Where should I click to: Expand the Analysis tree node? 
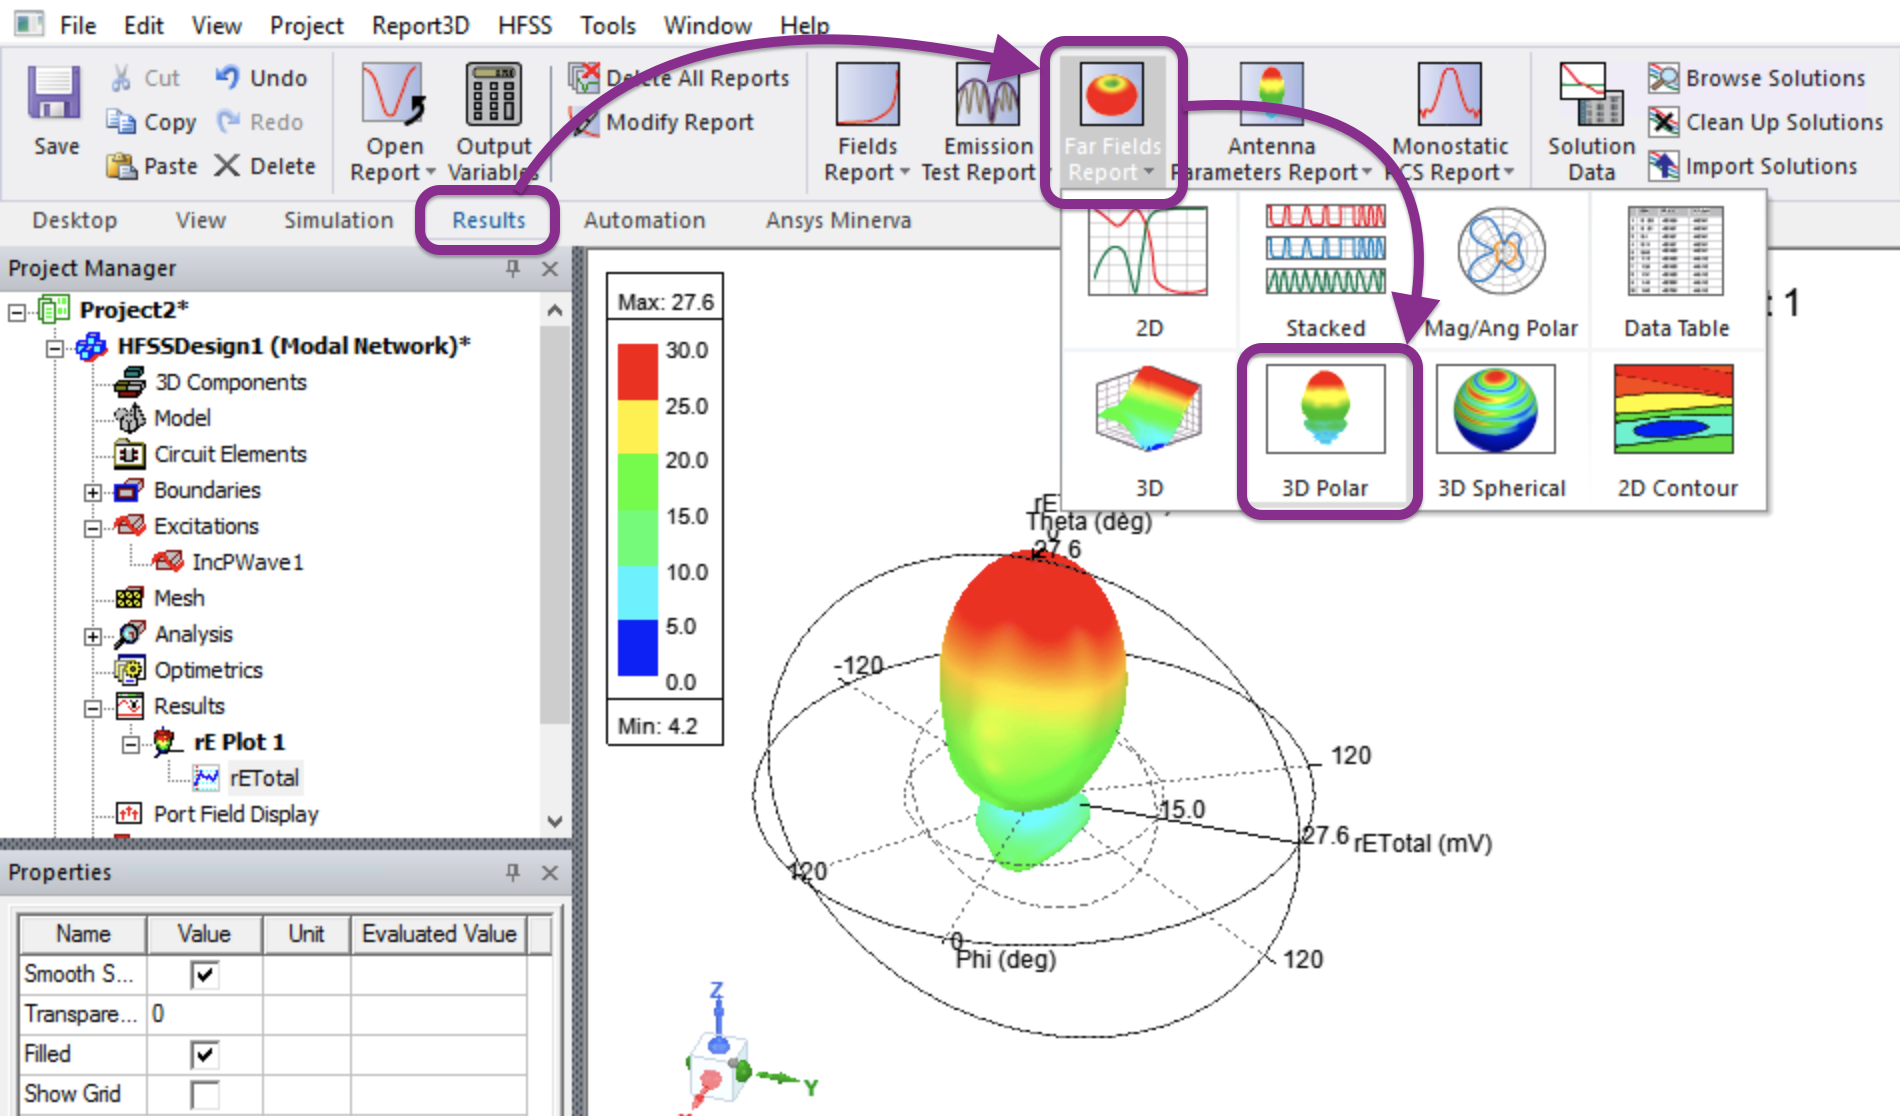pos(93,636)
